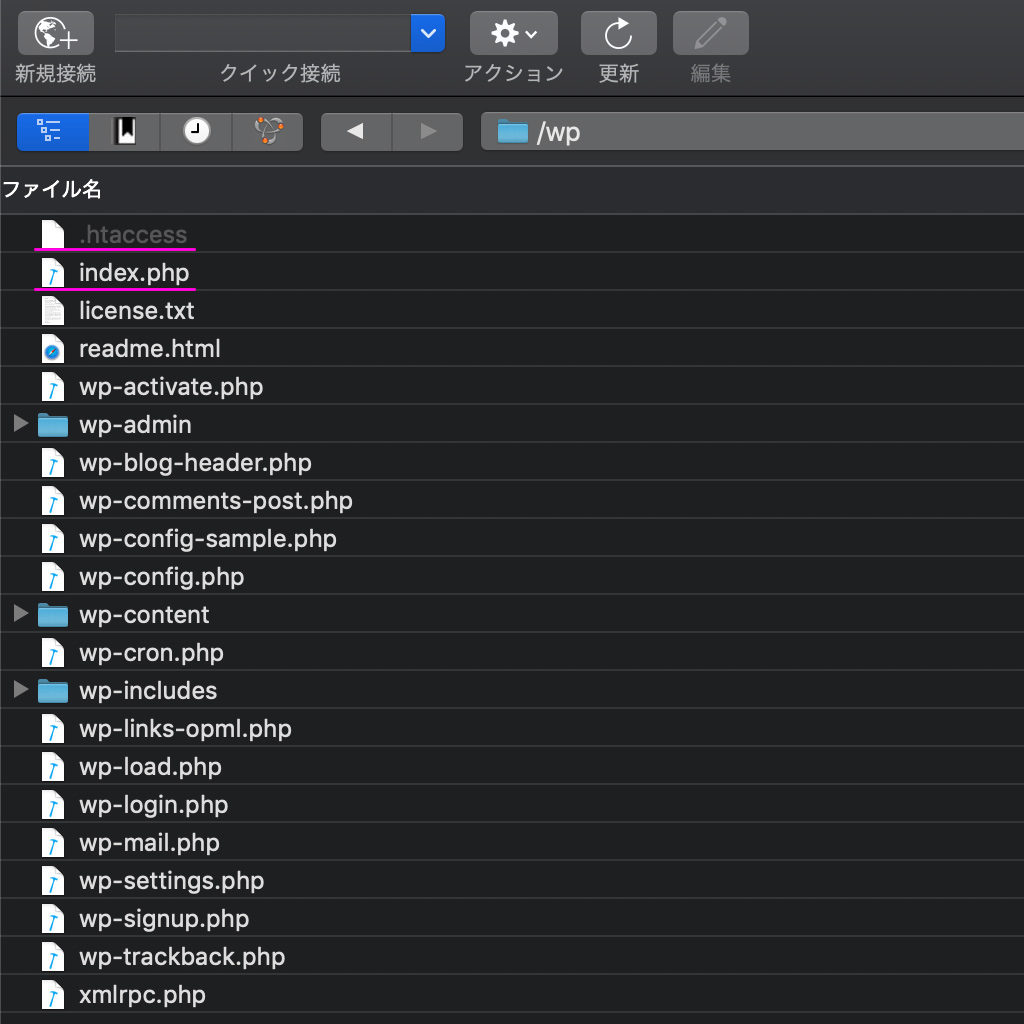1024x1024 pixels.
Task: Select the wp-cron.php file icon
Action: [x=53, y=652]
